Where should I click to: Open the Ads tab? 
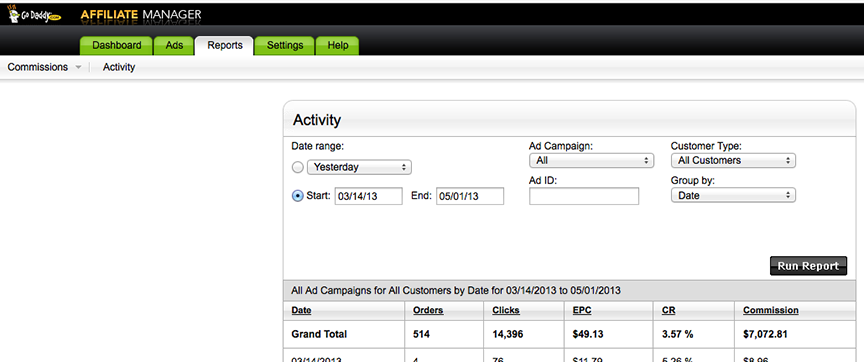[x=174, y=46]
